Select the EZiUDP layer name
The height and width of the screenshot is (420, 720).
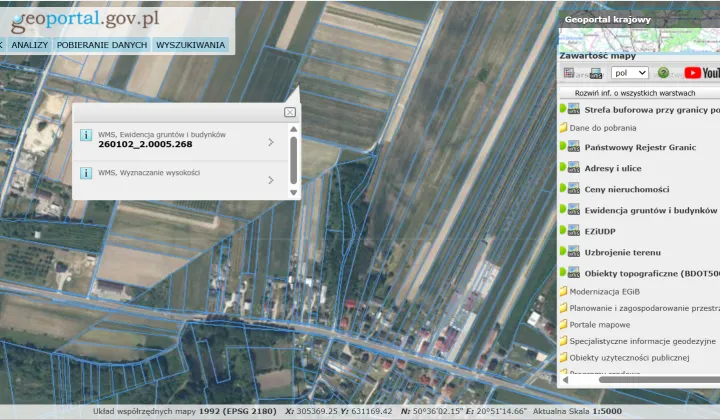click(x=600, y=231)
